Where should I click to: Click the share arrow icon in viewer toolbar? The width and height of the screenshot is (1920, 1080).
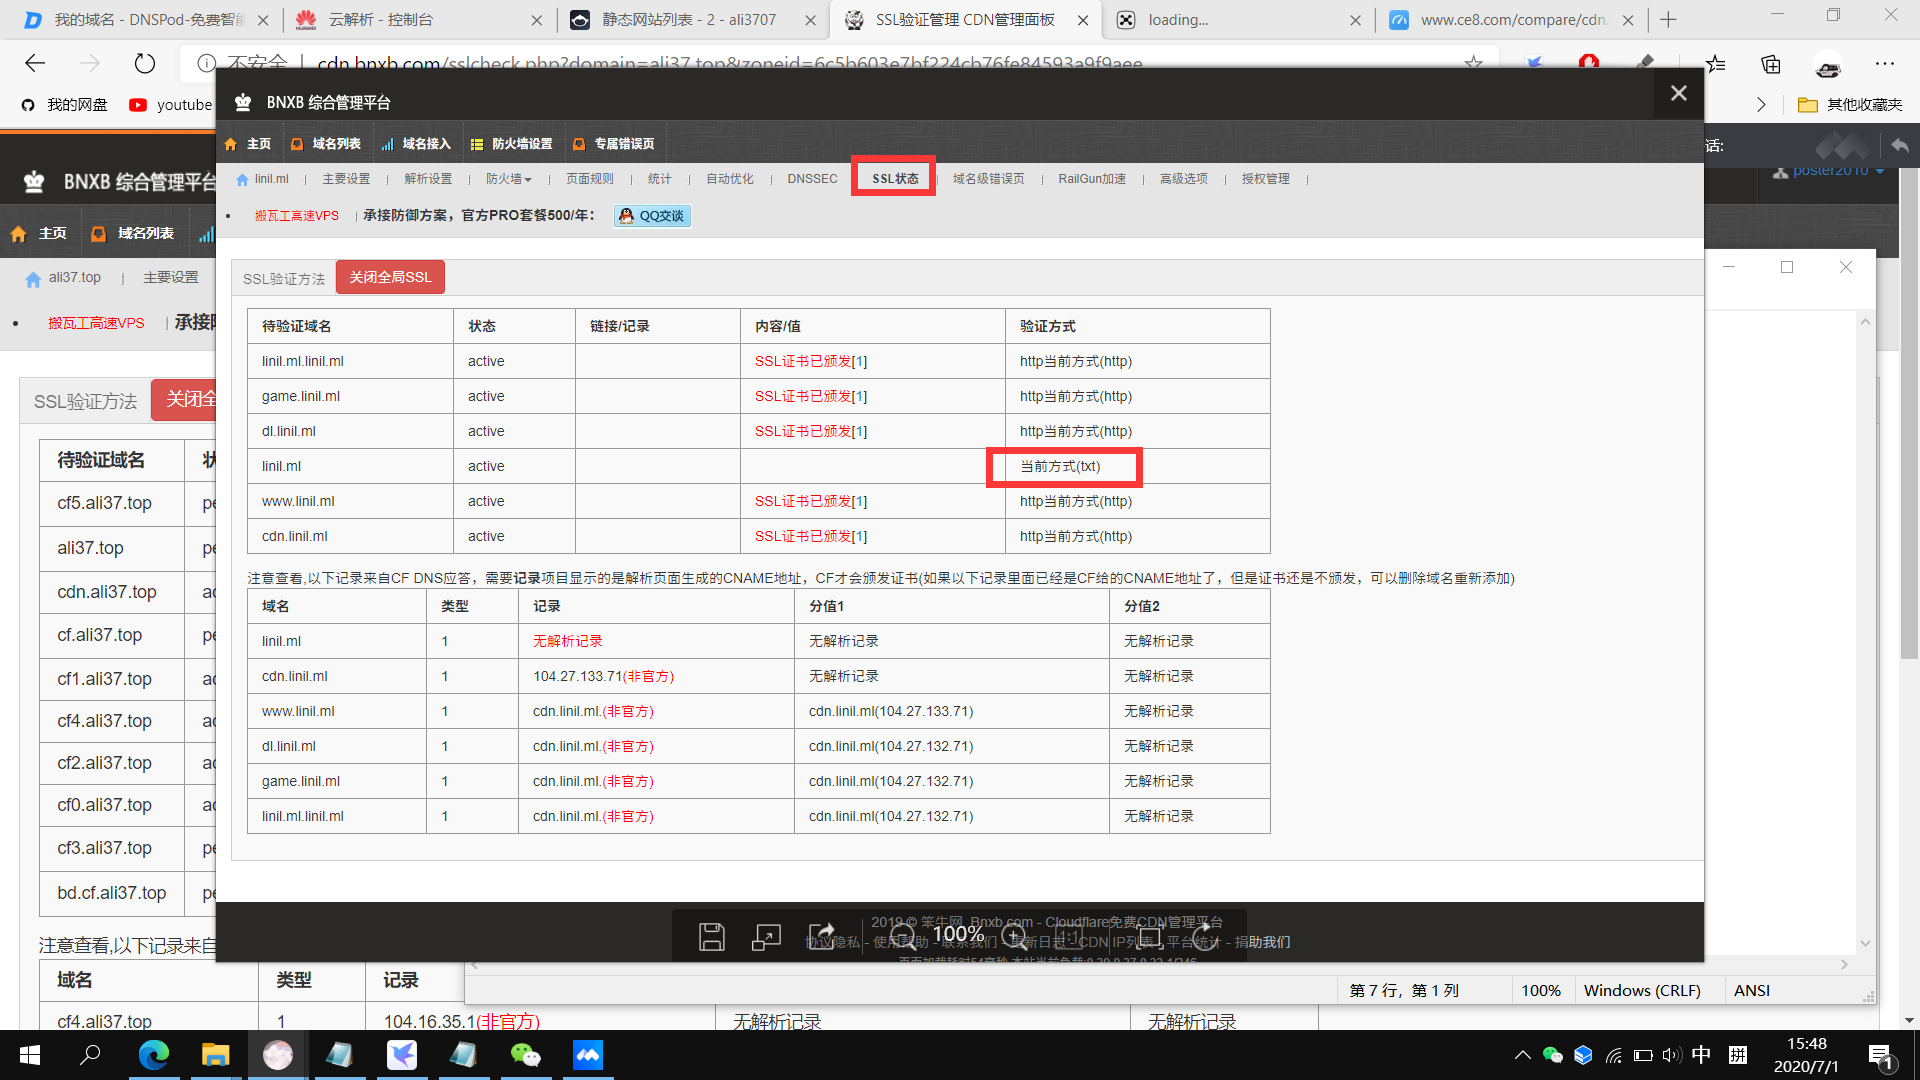point(822,937)
